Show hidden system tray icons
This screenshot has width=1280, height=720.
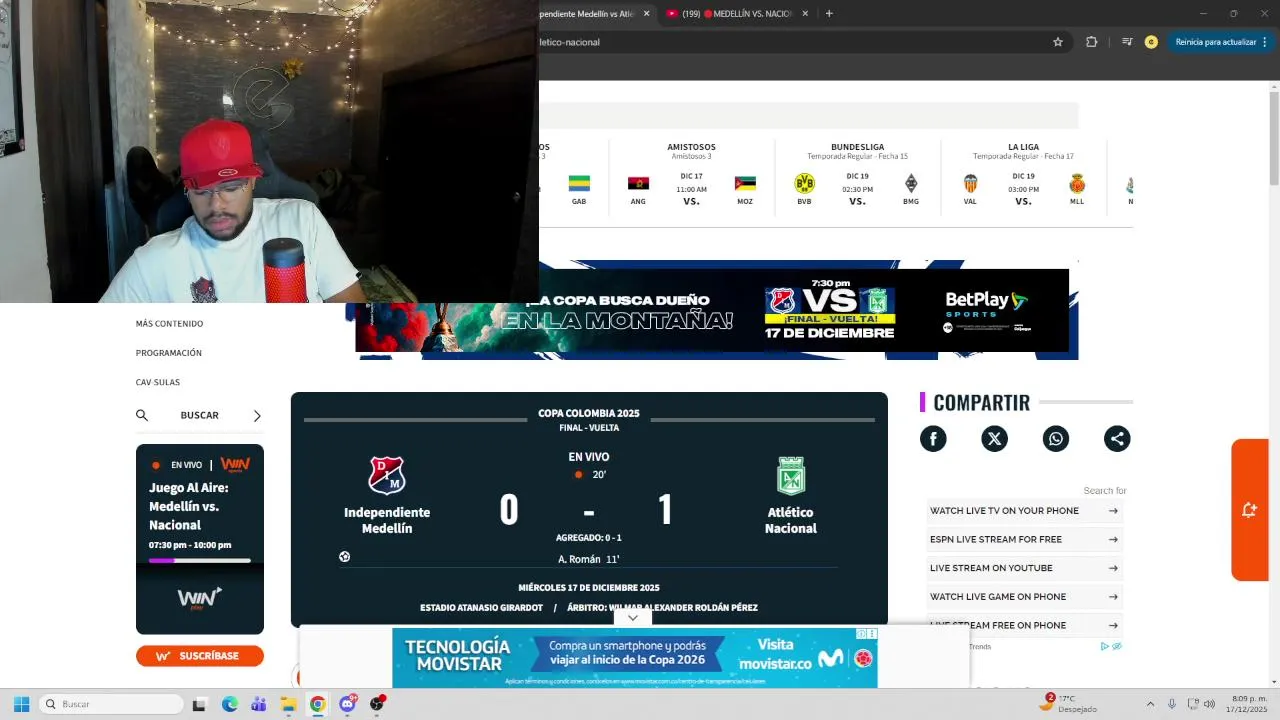pyautogui.click(x=1150, y=704)
